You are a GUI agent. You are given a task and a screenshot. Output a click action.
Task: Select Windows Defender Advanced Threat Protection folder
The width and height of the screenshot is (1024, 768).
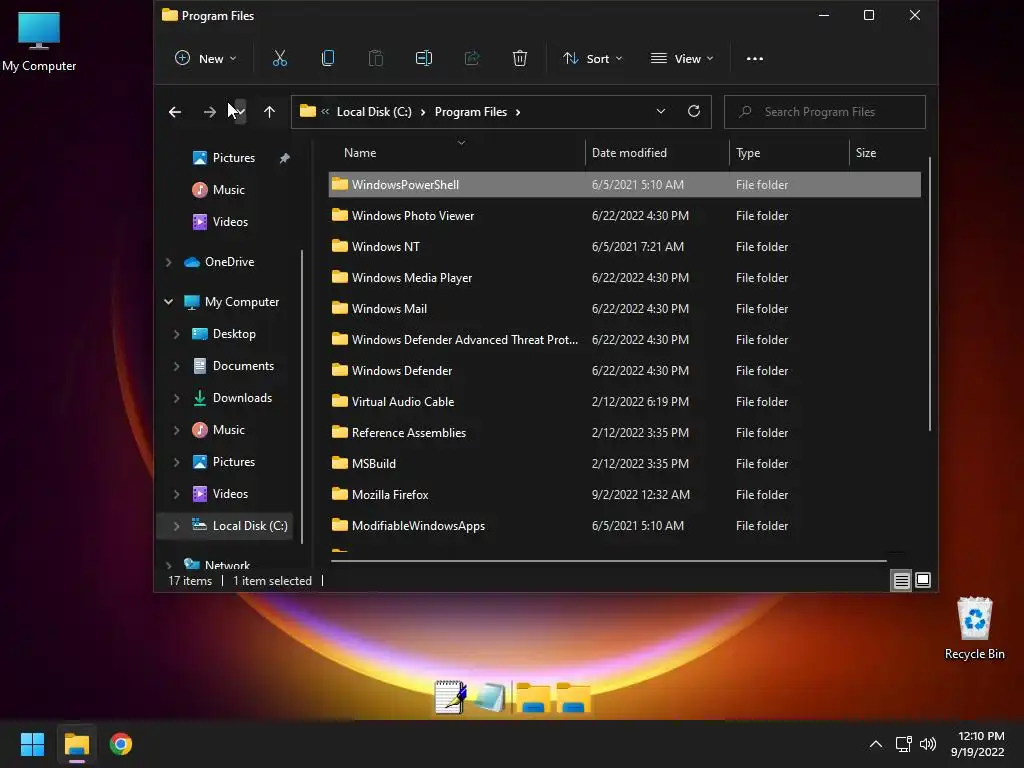pyautogui.click(x=624, y=340)
